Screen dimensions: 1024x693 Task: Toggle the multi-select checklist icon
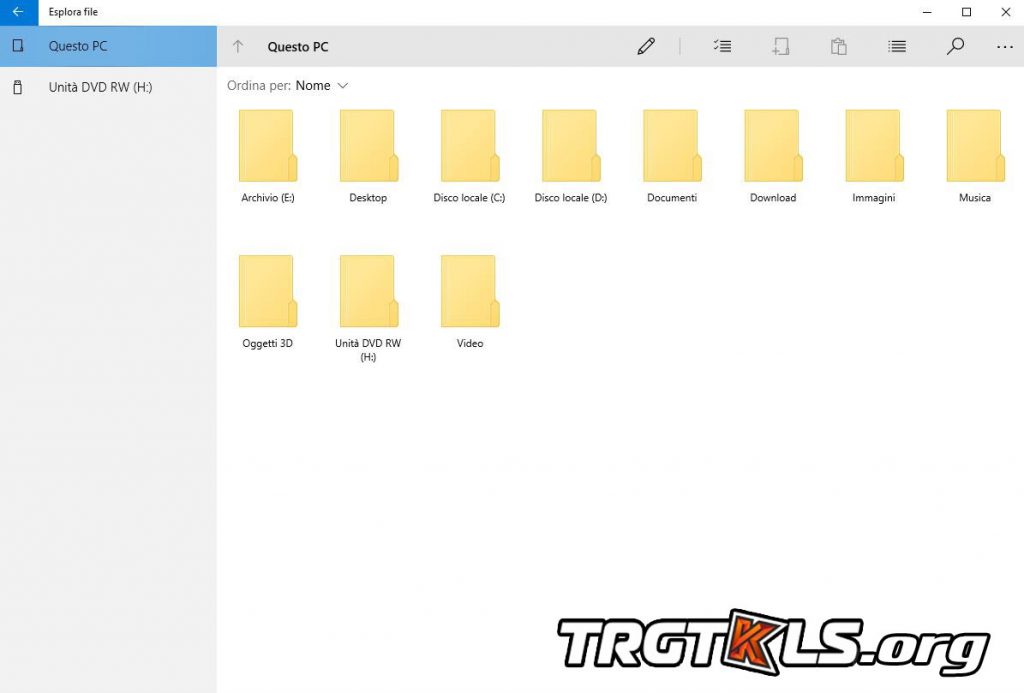tap(722, 46)
